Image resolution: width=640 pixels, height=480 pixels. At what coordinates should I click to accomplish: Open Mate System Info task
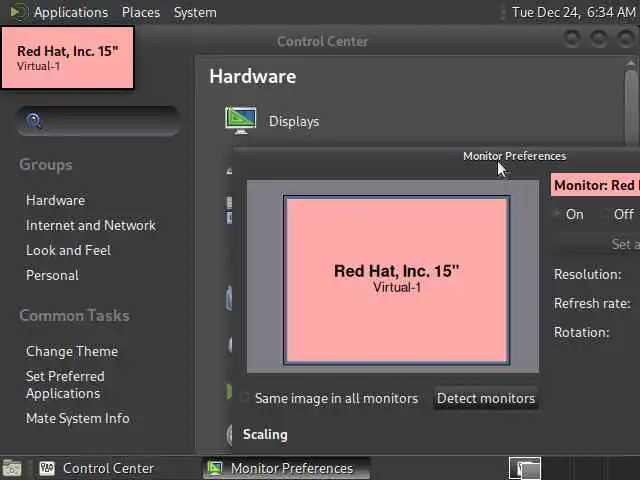tap(78, 418)
